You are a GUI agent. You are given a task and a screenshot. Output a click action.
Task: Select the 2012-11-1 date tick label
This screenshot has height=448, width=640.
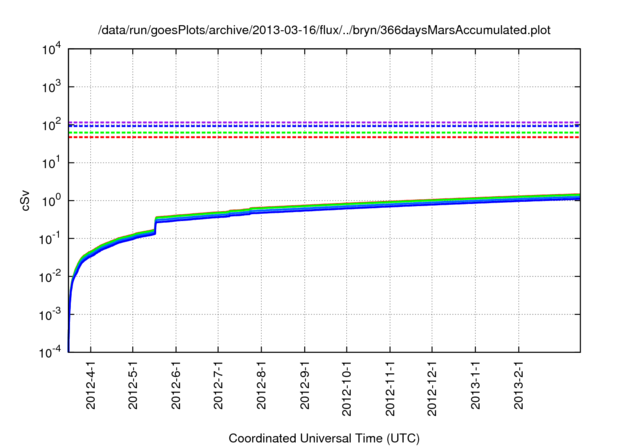point(390,388)
